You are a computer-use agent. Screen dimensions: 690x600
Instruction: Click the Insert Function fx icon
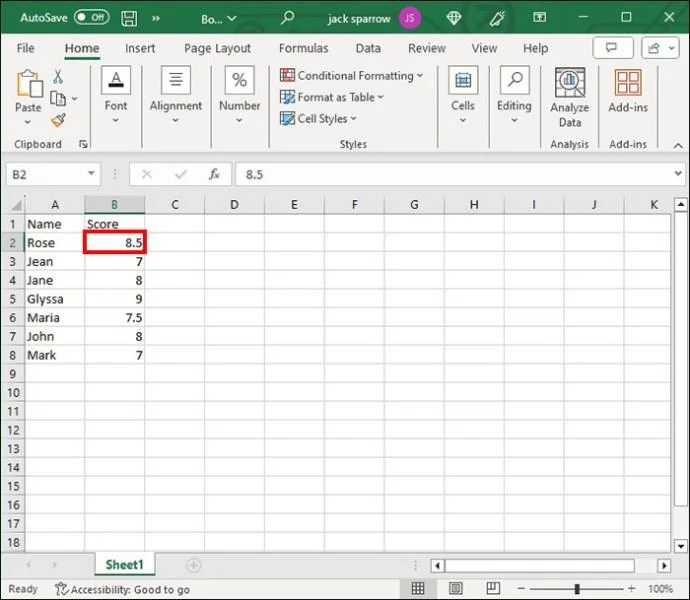pos(214,174)
